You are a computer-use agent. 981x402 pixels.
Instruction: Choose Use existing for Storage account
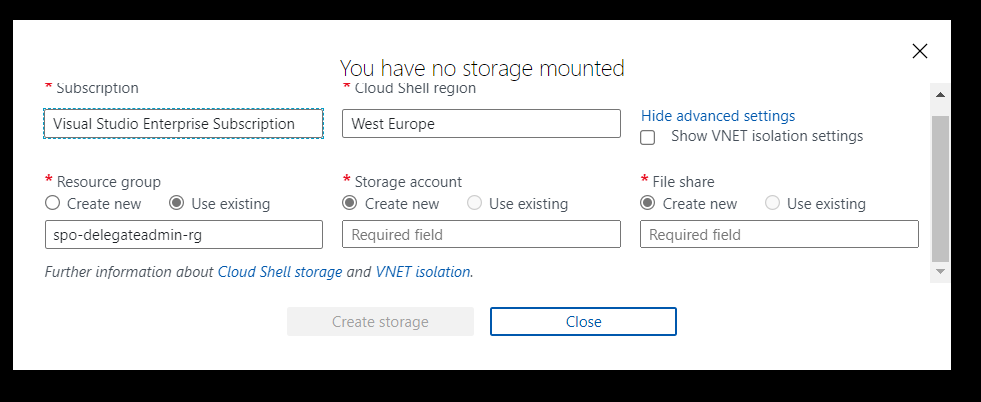point(475,204)
